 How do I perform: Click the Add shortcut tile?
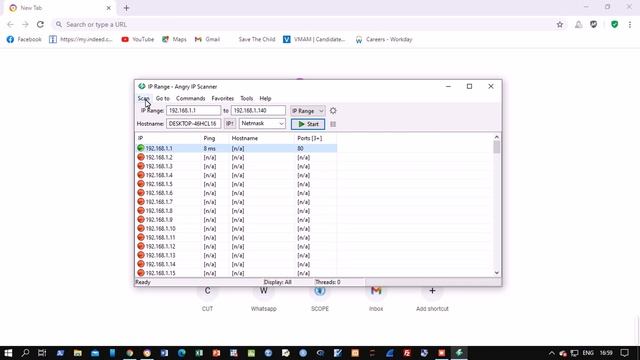pyautogui.click(x=432, y=299)
